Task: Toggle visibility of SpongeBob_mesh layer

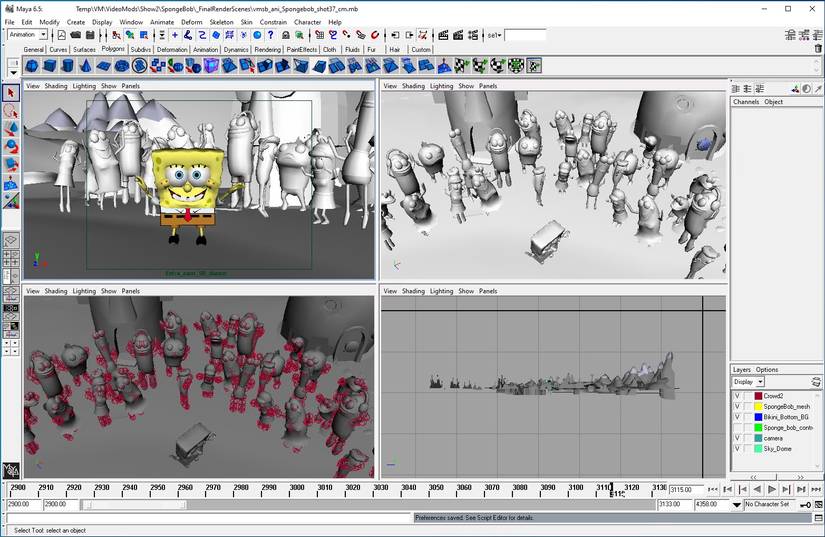Action: click(x=738, y=407)
